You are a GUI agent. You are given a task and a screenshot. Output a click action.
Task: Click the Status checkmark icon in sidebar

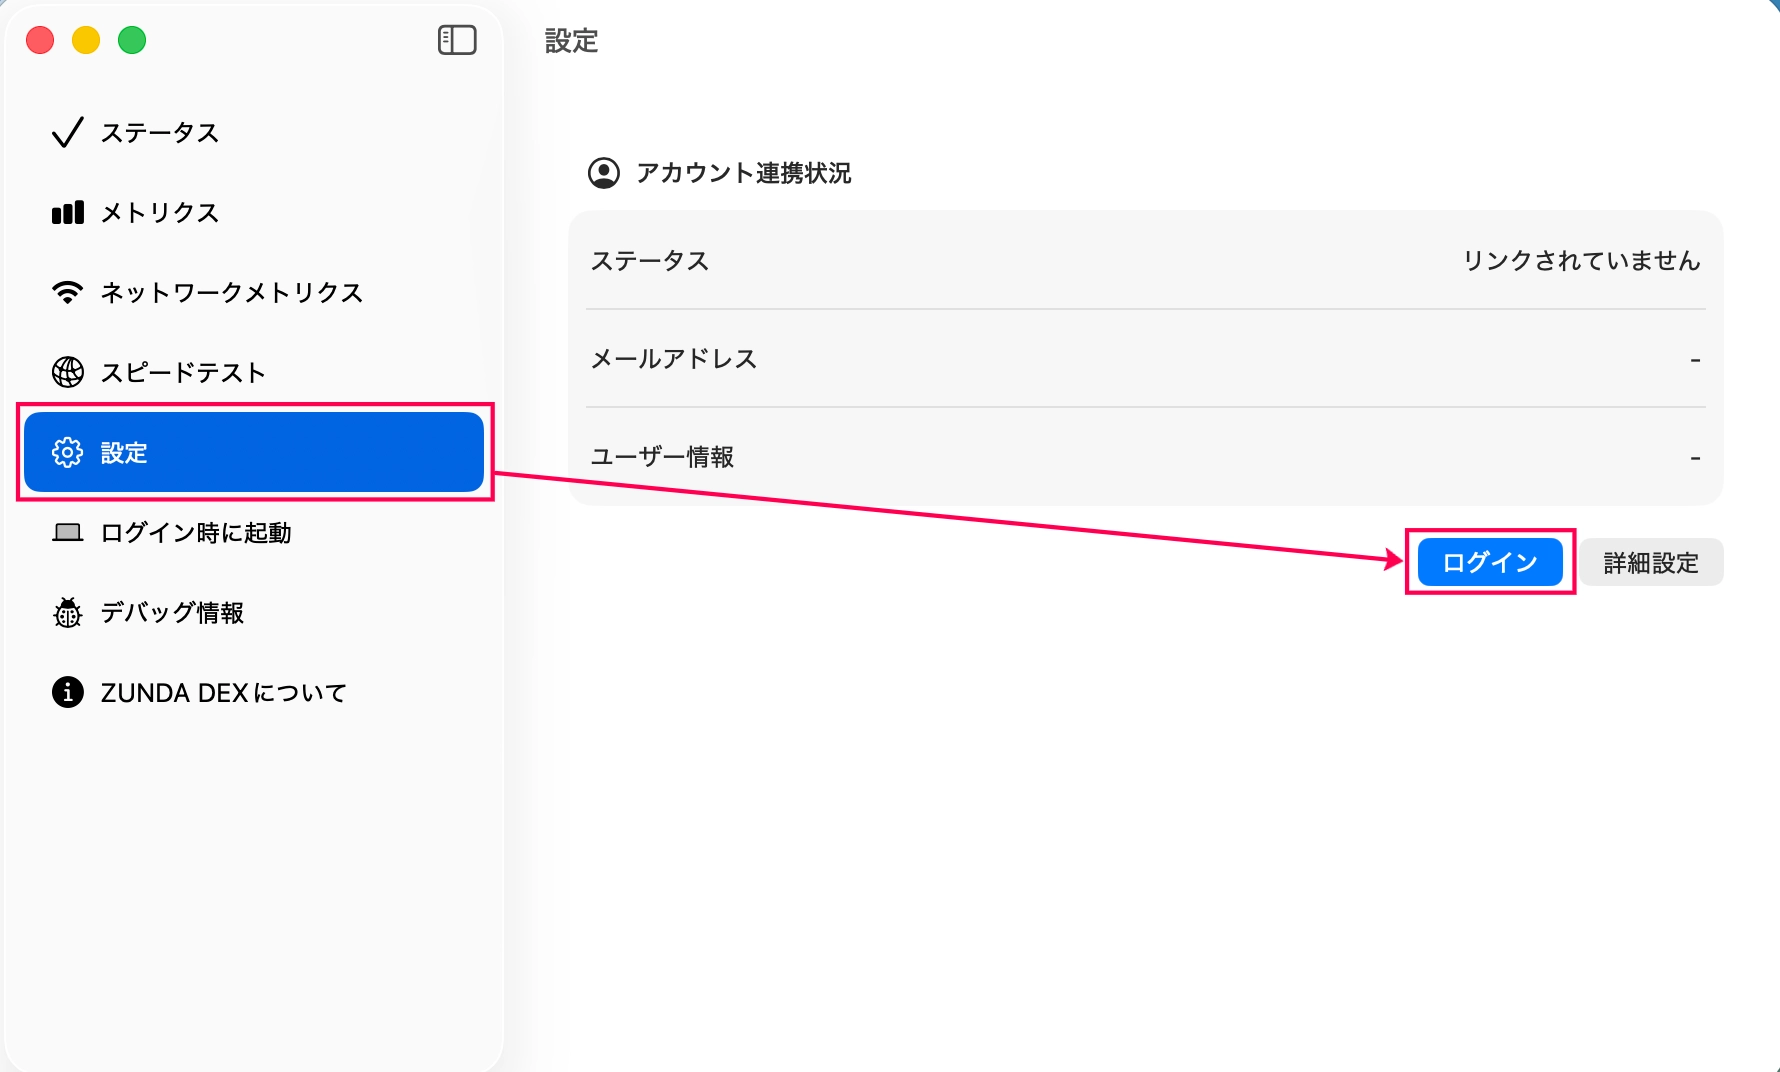coord(67,132)
